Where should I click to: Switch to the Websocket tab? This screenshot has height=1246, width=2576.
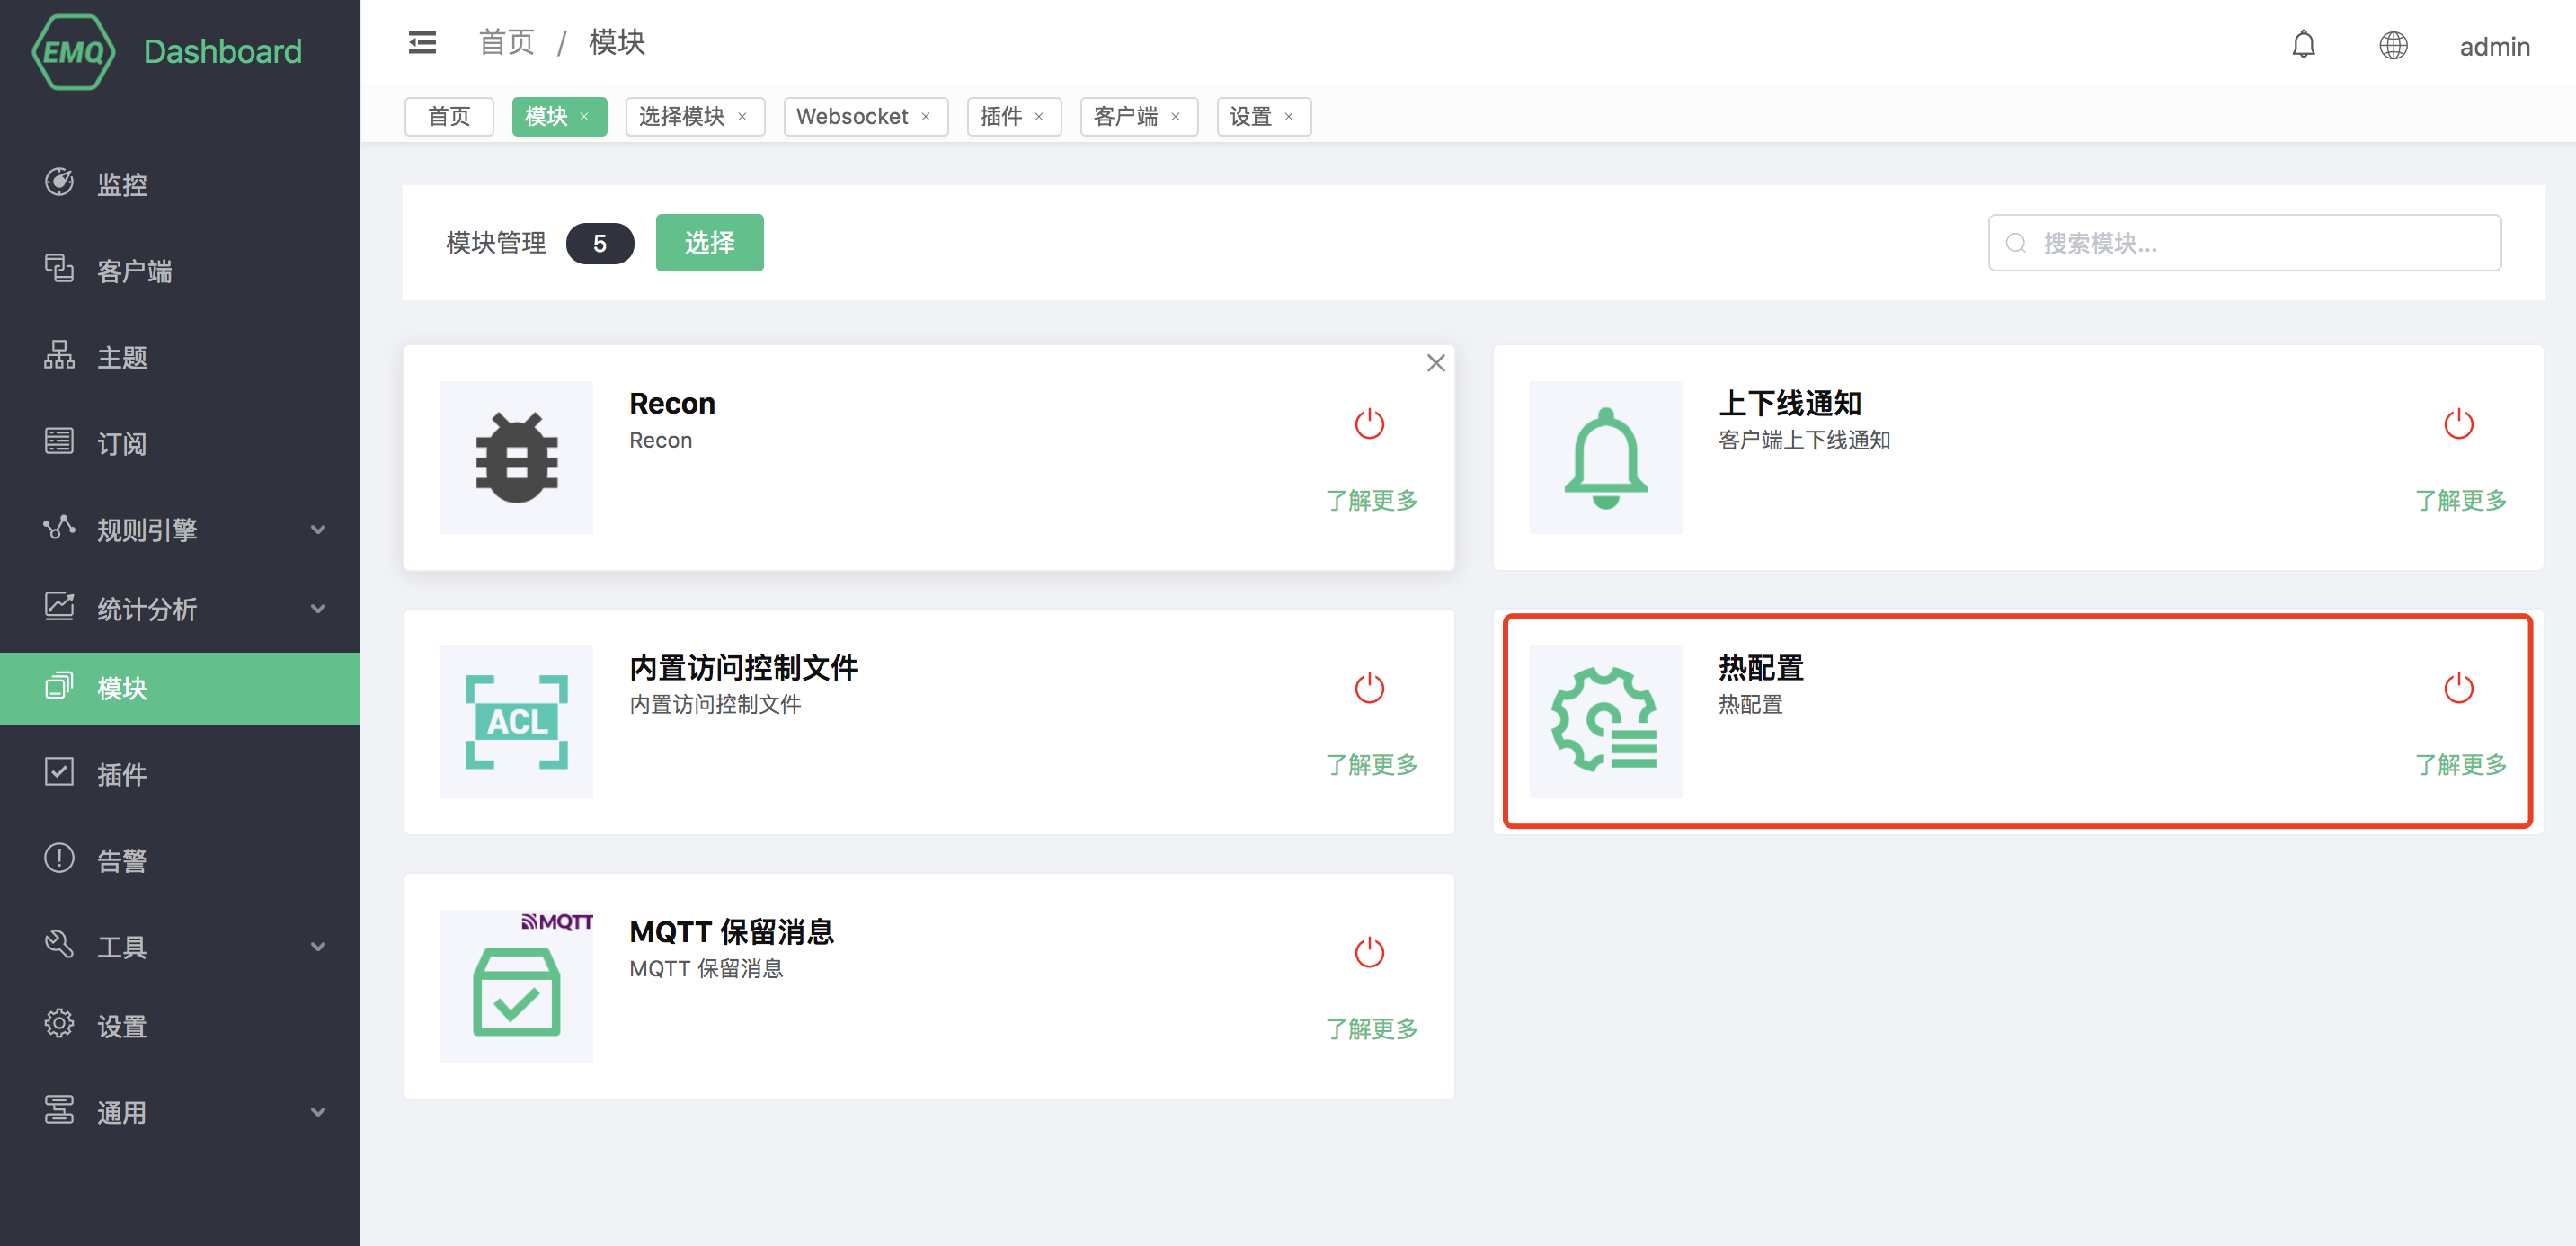pos(851,117)
